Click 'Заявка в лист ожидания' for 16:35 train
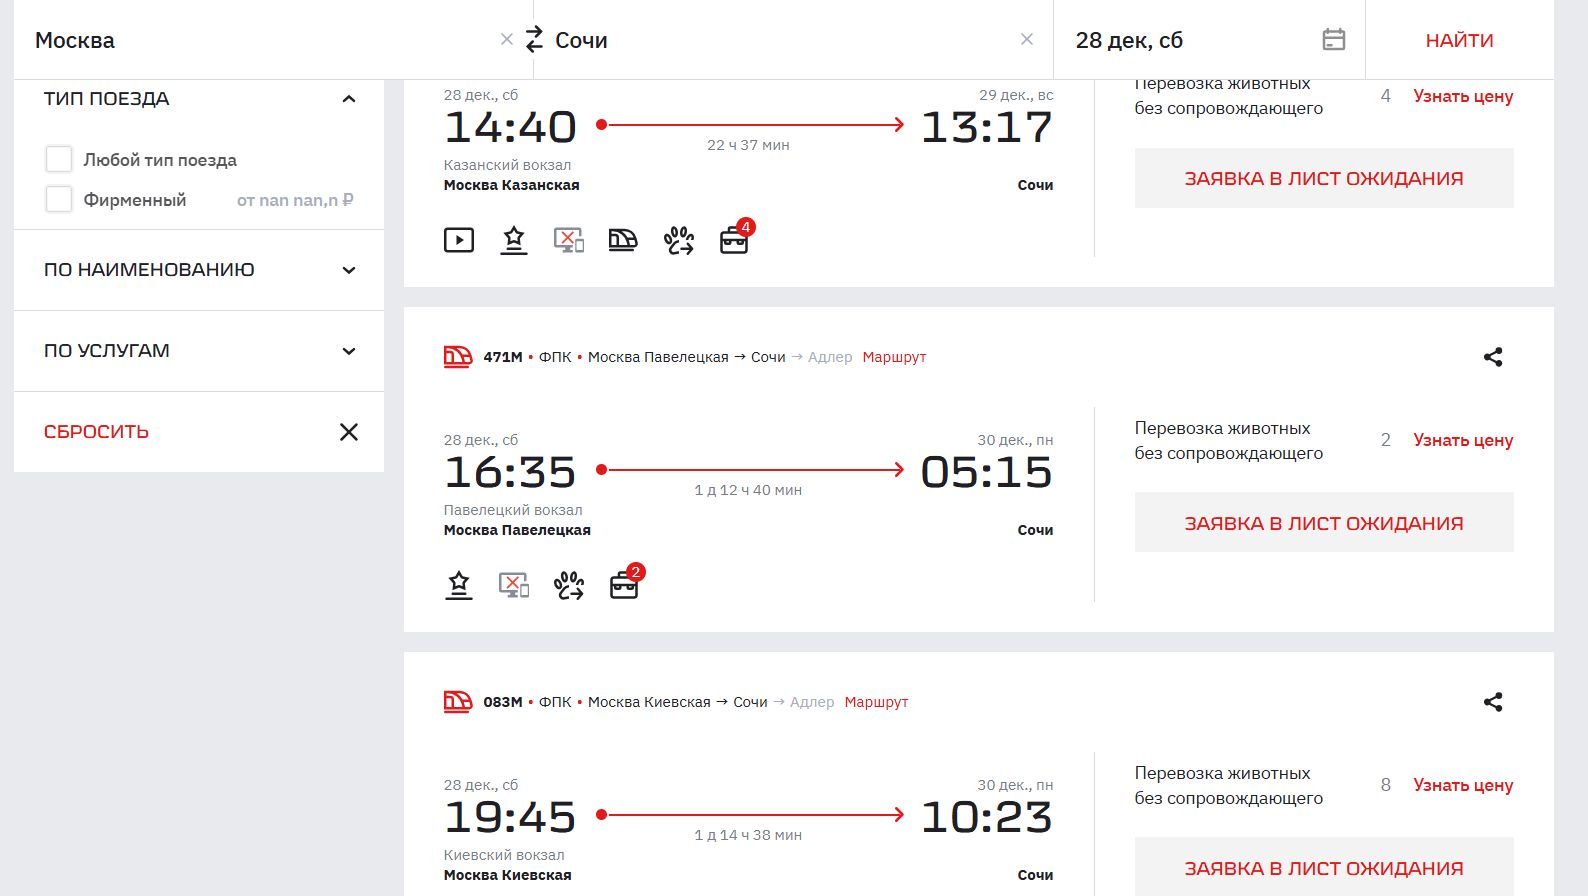Image resolution: width=1588 pixels, height=896 pixels. 1323,523
